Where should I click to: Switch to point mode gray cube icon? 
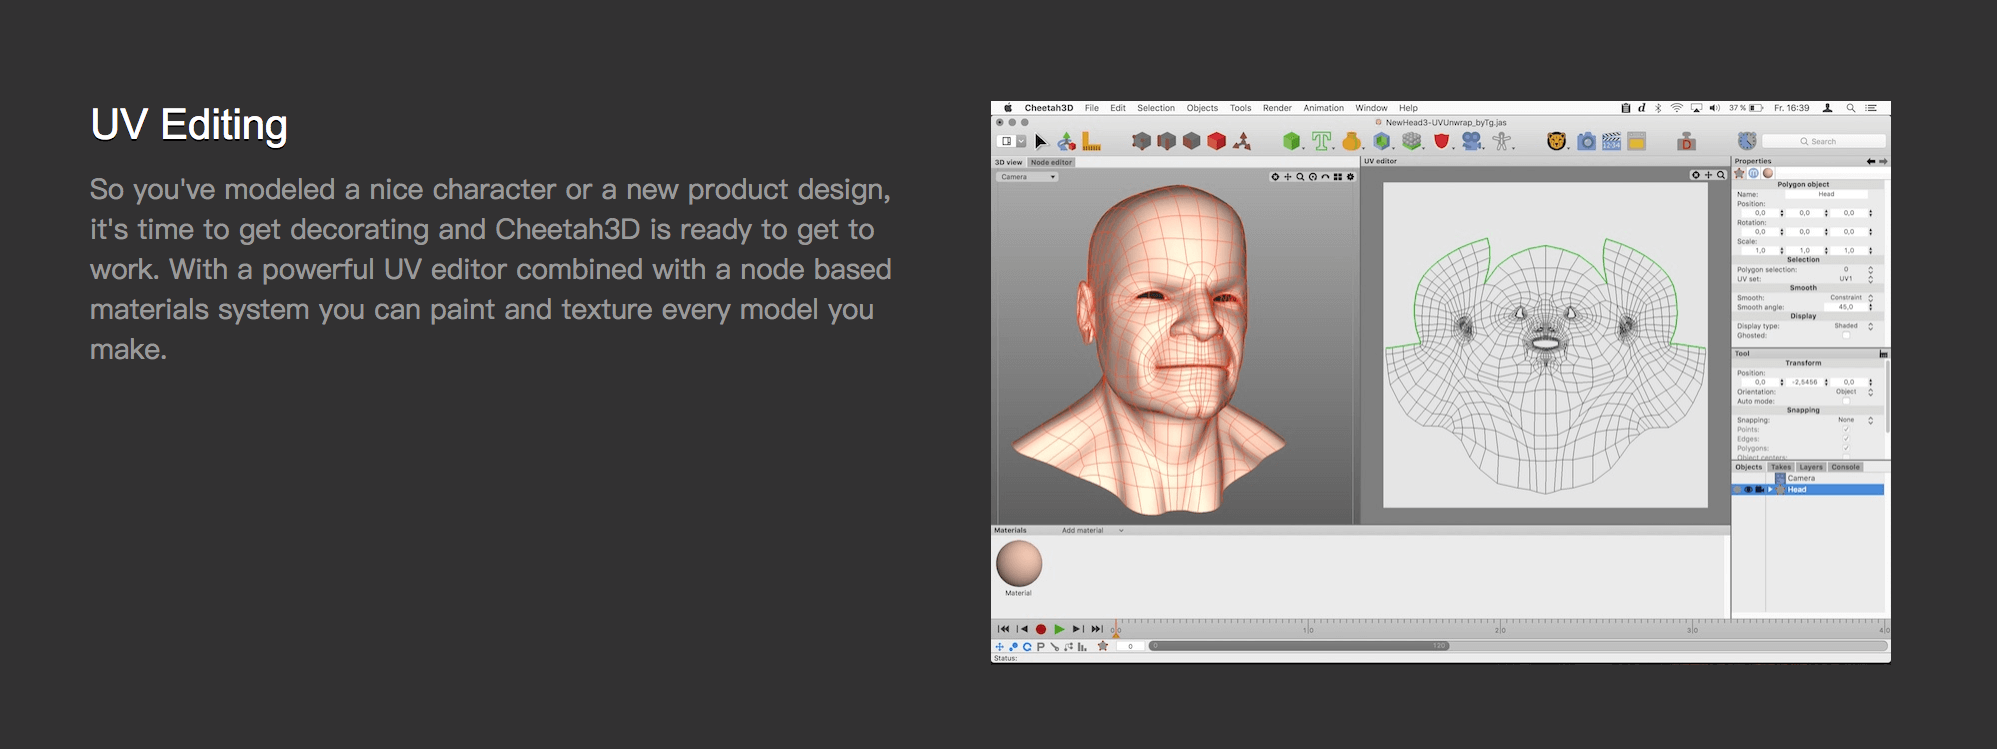click(1141, 142)
